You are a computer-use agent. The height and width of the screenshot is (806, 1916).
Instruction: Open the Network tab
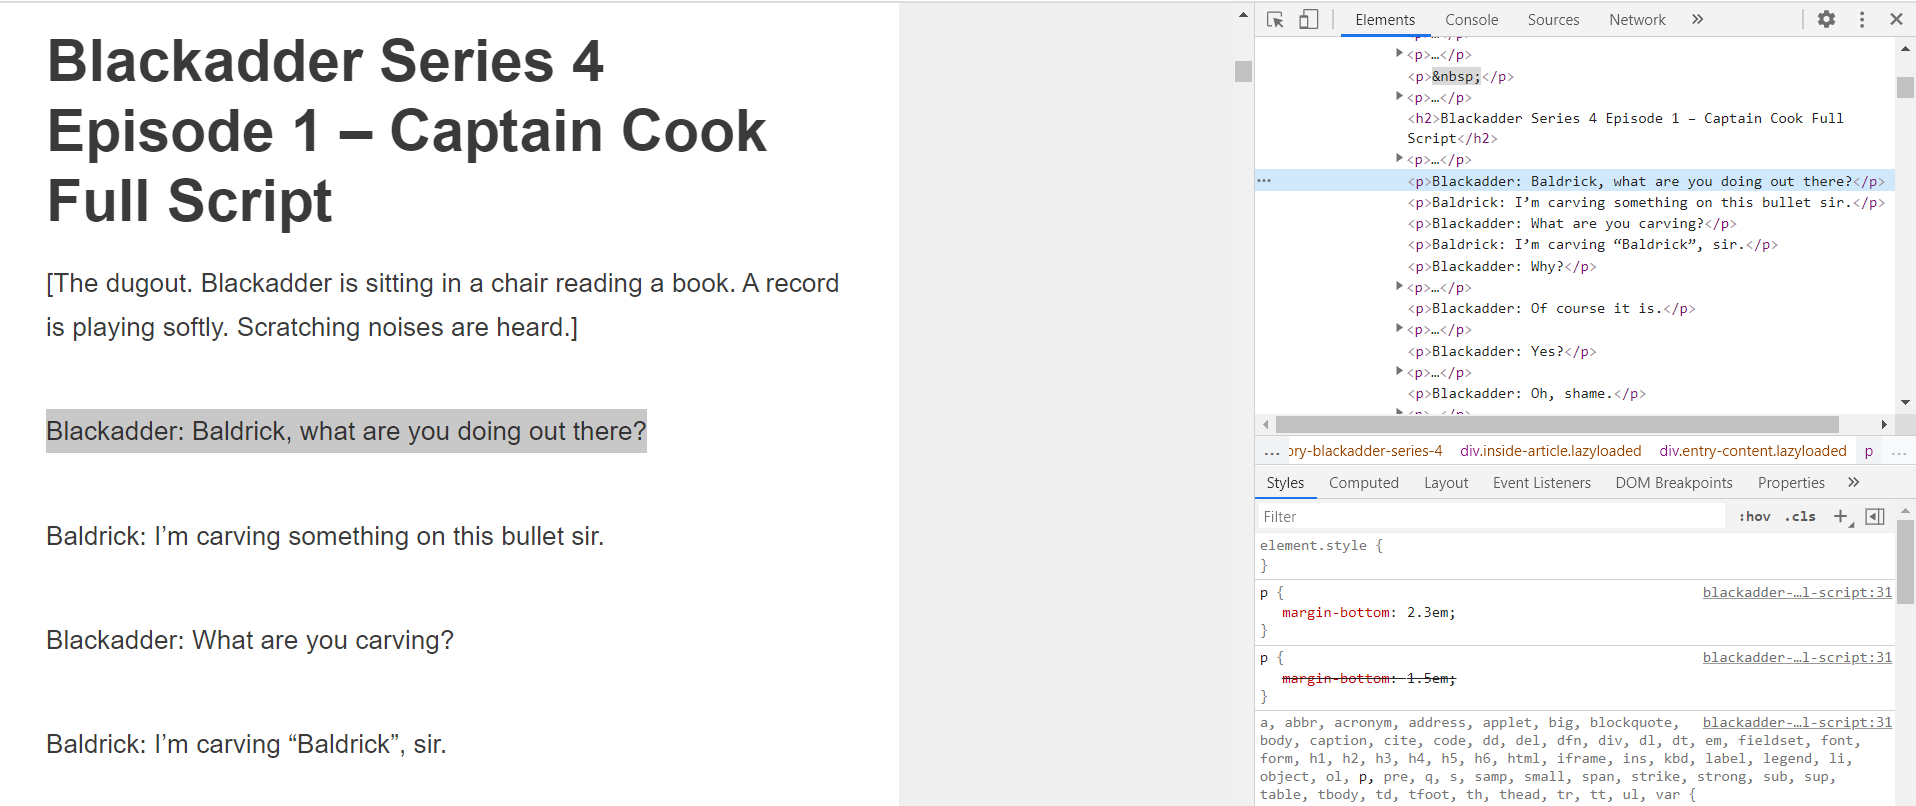click(x=1637, y=20)
